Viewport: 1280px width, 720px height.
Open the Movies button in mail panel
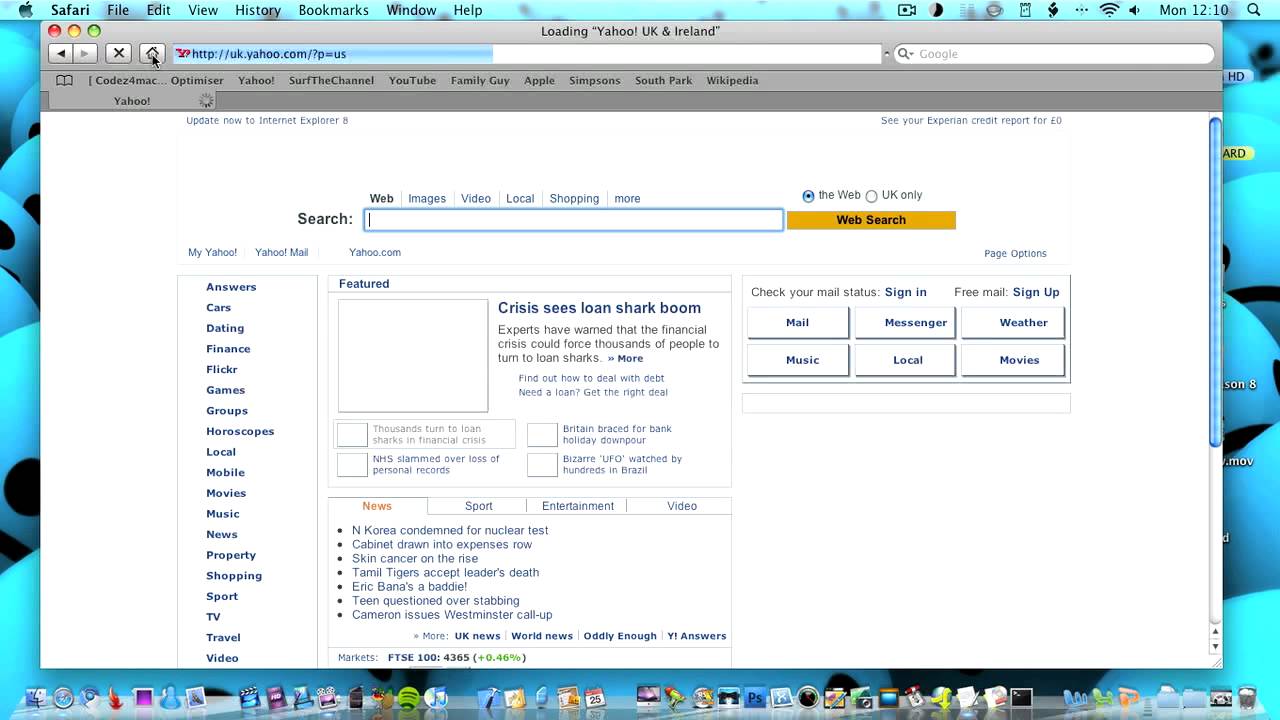point(1014,360)
